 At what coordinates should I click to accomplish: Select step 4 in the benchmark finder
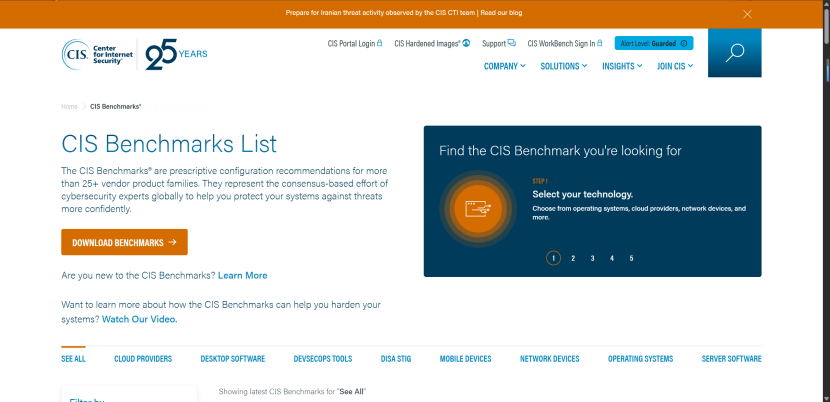[x=612, y=258]
